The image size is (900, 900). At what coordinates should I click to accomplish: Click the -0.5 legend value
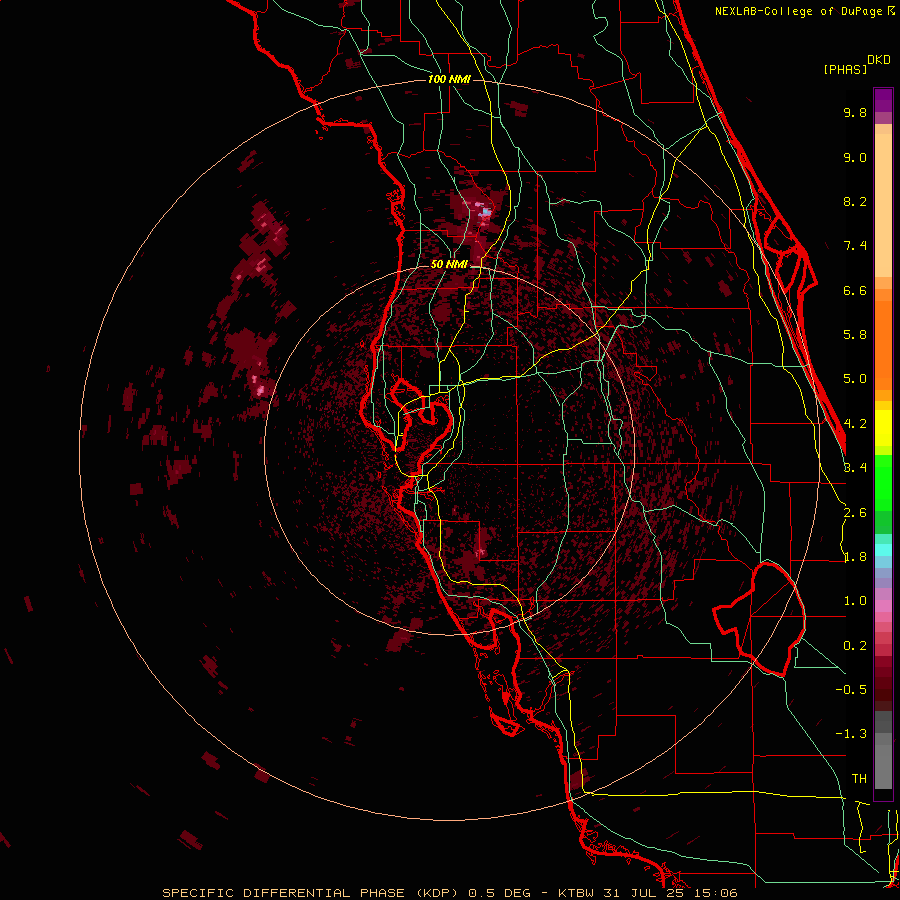pos(851,690)
